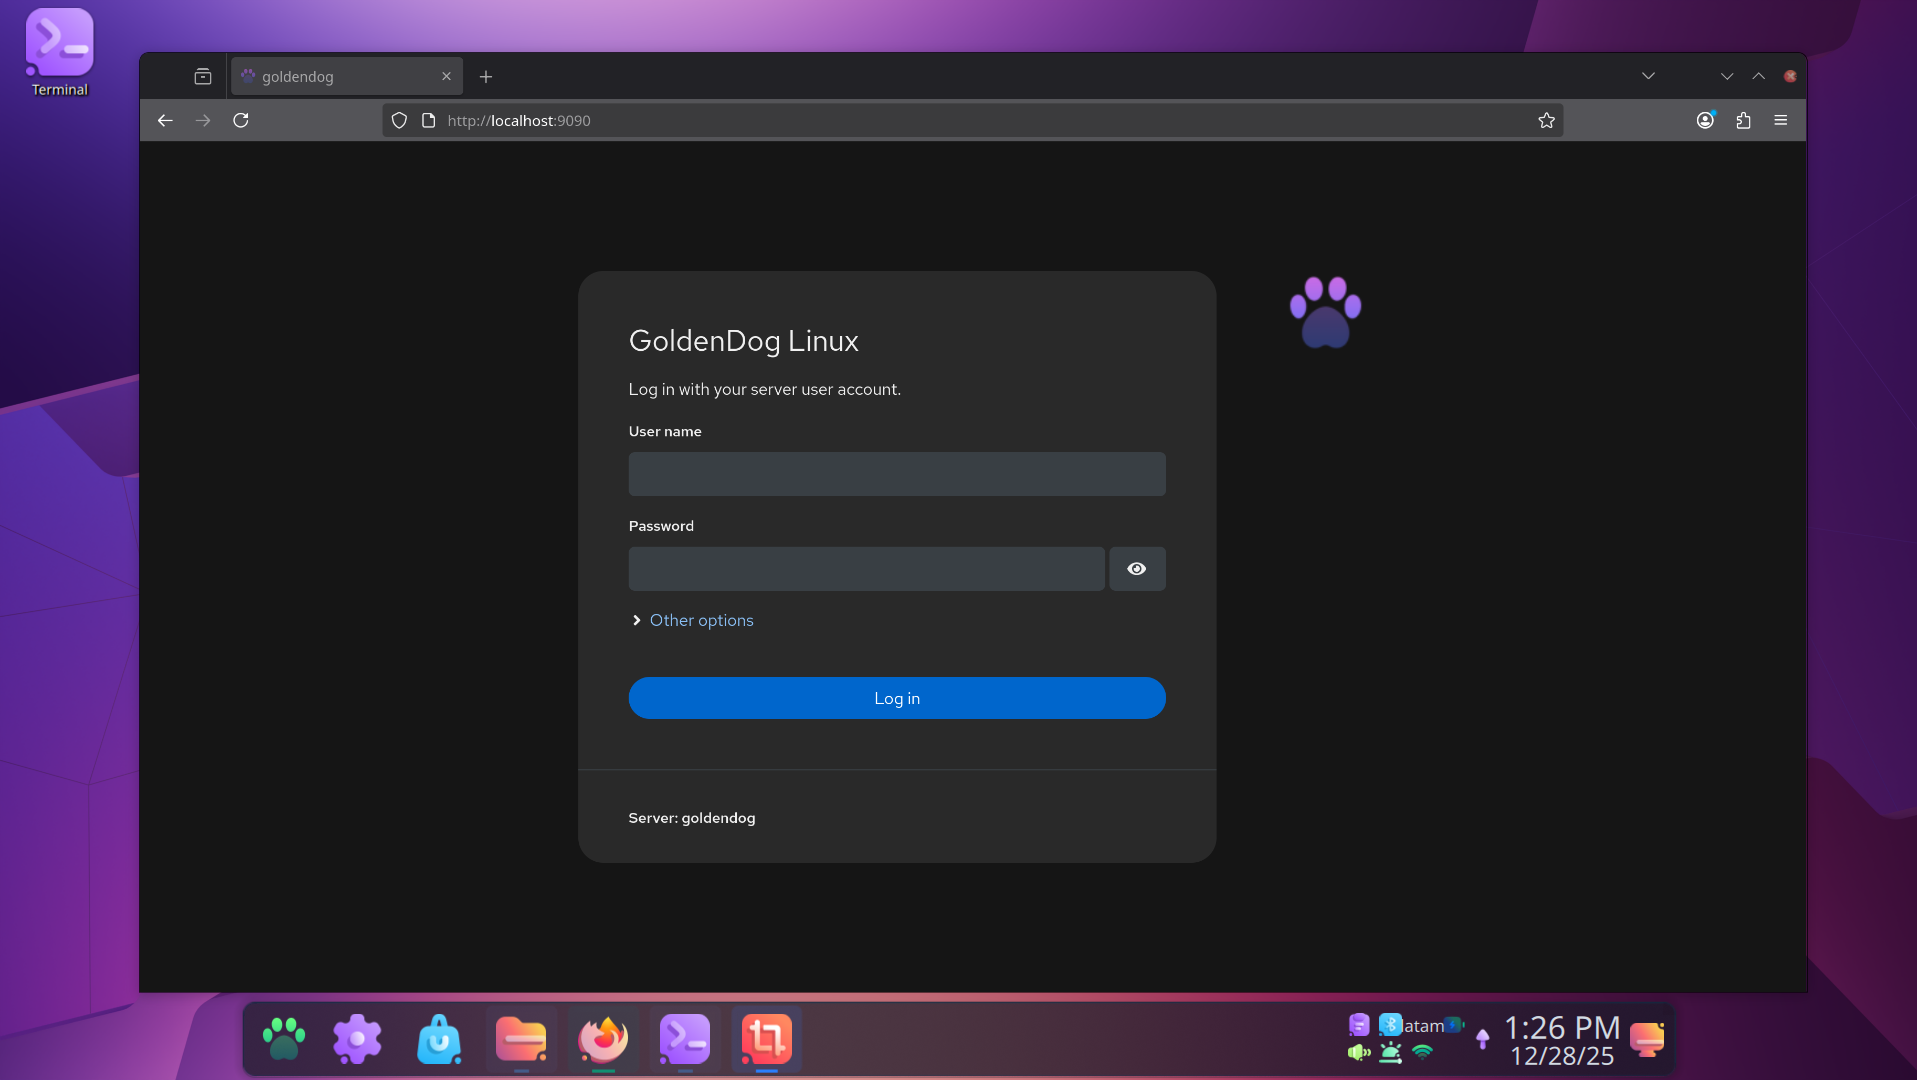Open a new tab with the plus button
The image size is (1917, 1080).
[x=486, y=76]
